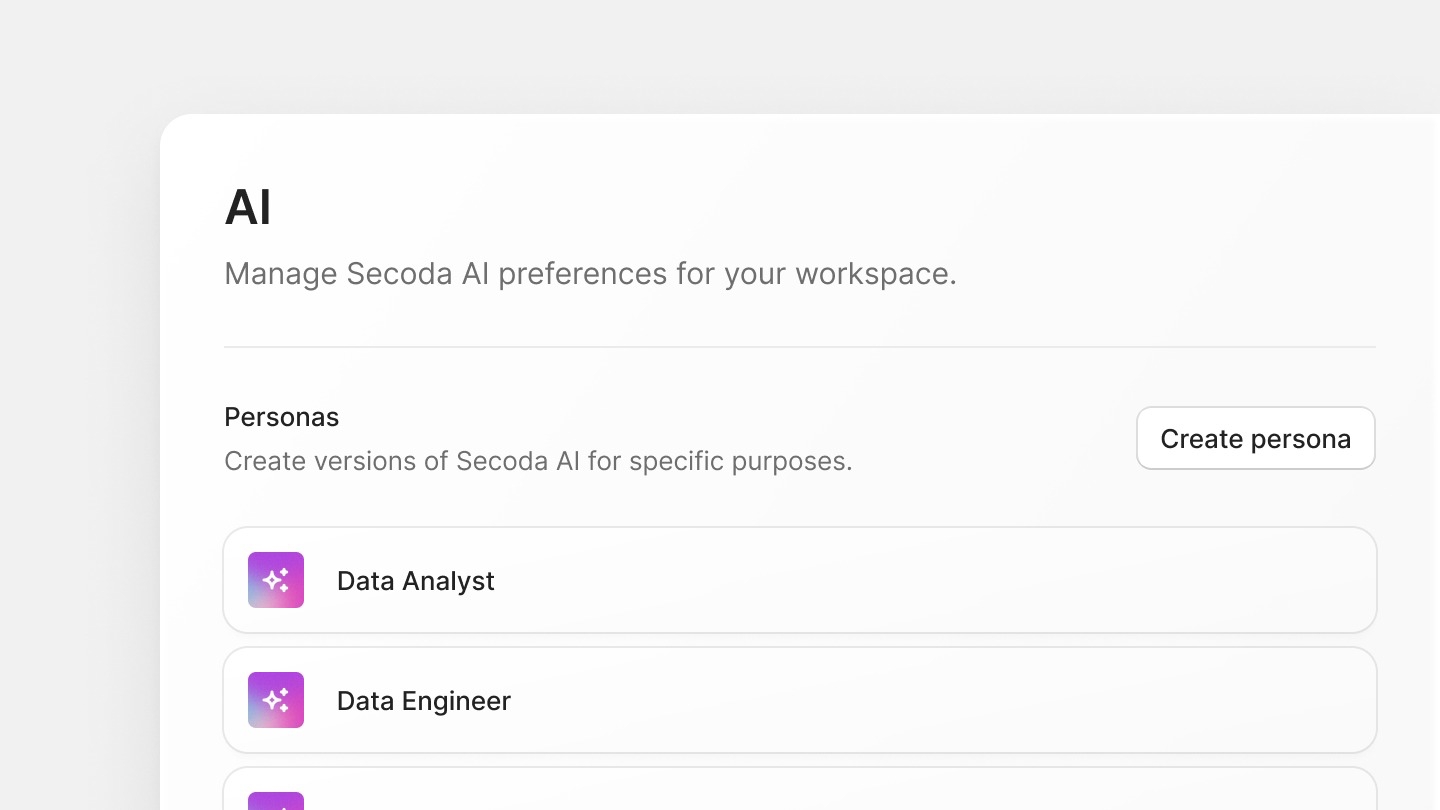Image resolution: width=1440 pixels, height=810 pixels.
Task: Click the Data Analyst sparkle icon
Action: coord(276,580)
